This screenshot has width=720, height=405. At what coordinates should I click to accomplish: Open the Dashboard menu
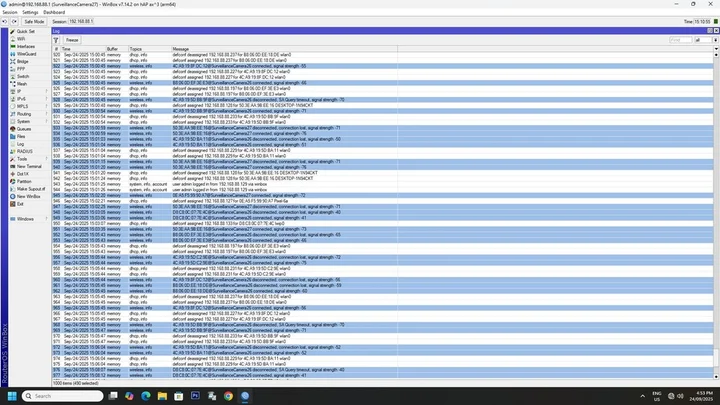pos(54,12)
